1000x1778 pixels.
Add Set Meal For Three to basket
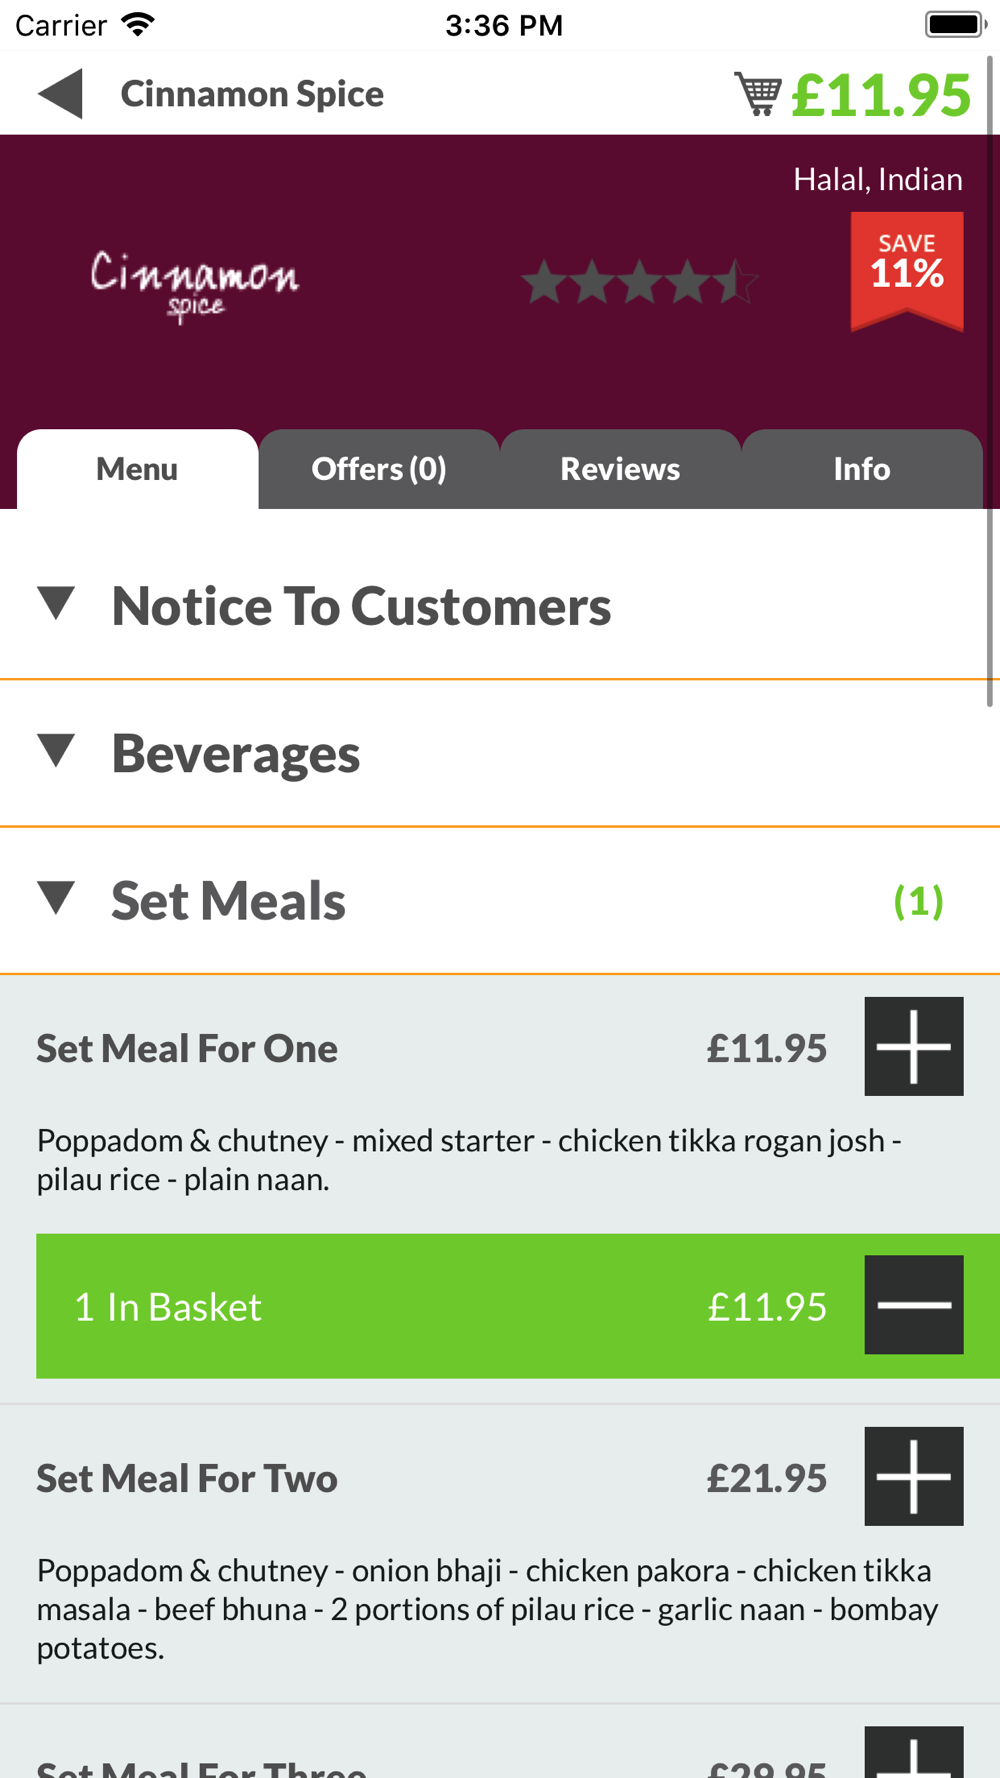pos(913,1754)
